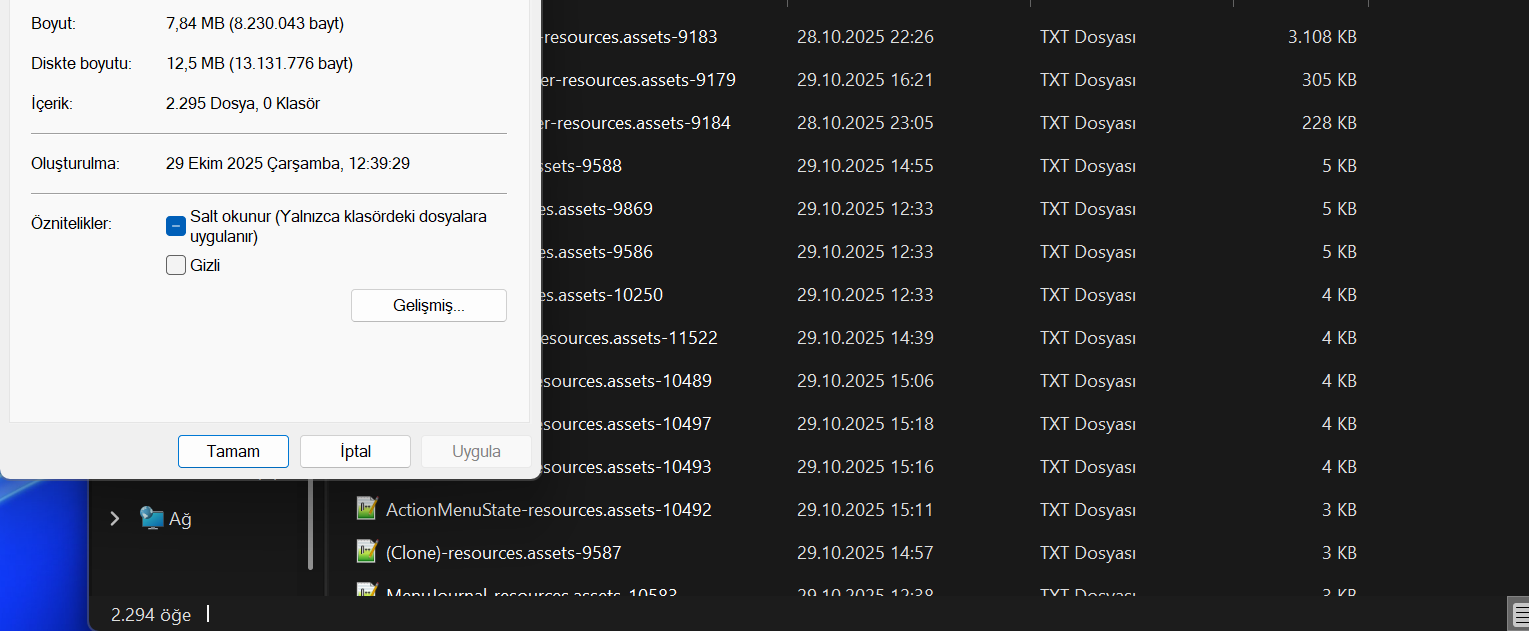The image size is (1529, 631).
Task: Switch to details view via status bar icon
Action: [1518, 613]
